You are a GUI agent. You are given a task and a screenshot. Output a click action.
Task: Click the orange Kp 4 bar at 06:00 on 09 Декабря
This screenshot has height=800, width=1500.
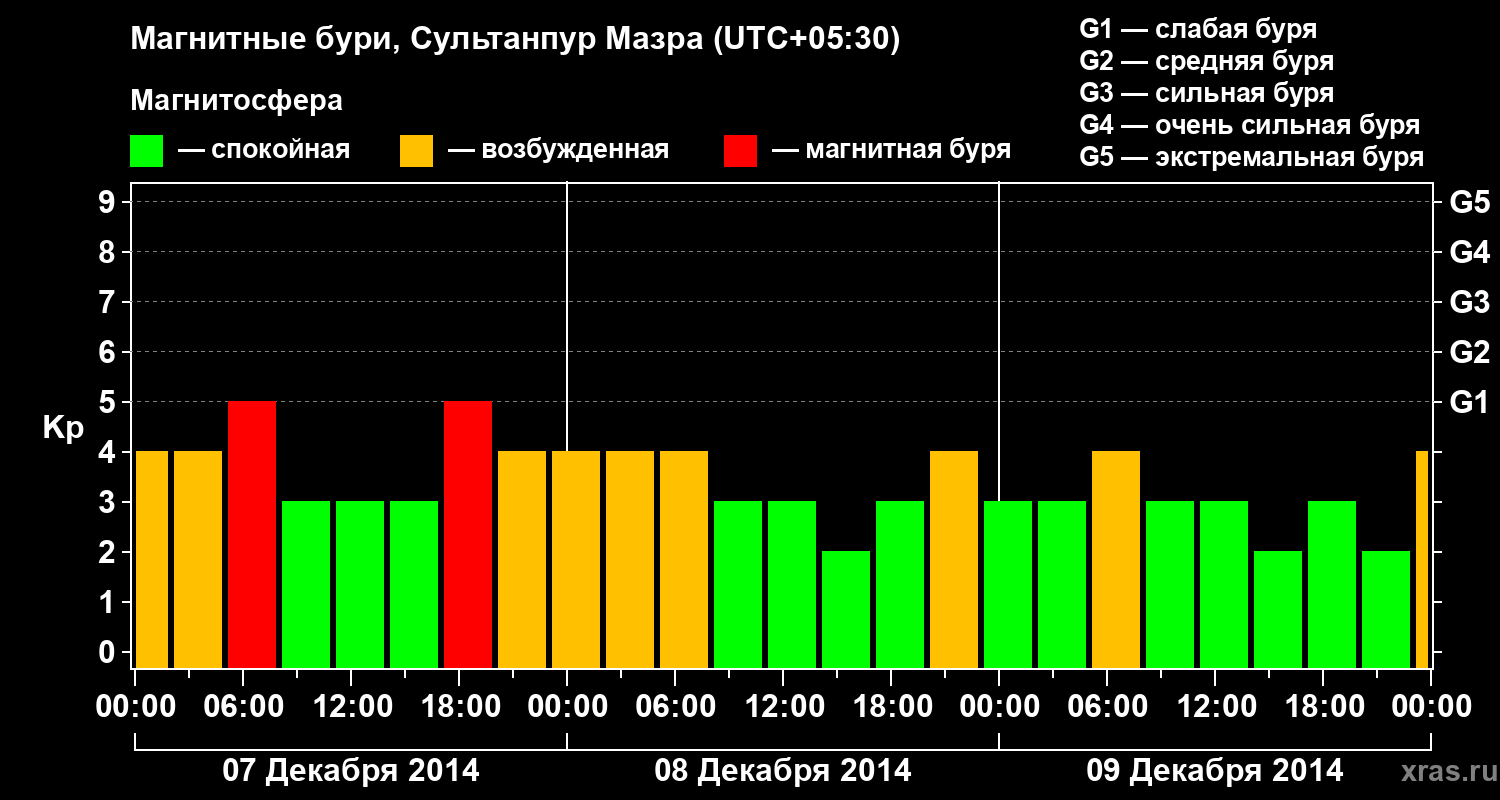coord(1116,560)
